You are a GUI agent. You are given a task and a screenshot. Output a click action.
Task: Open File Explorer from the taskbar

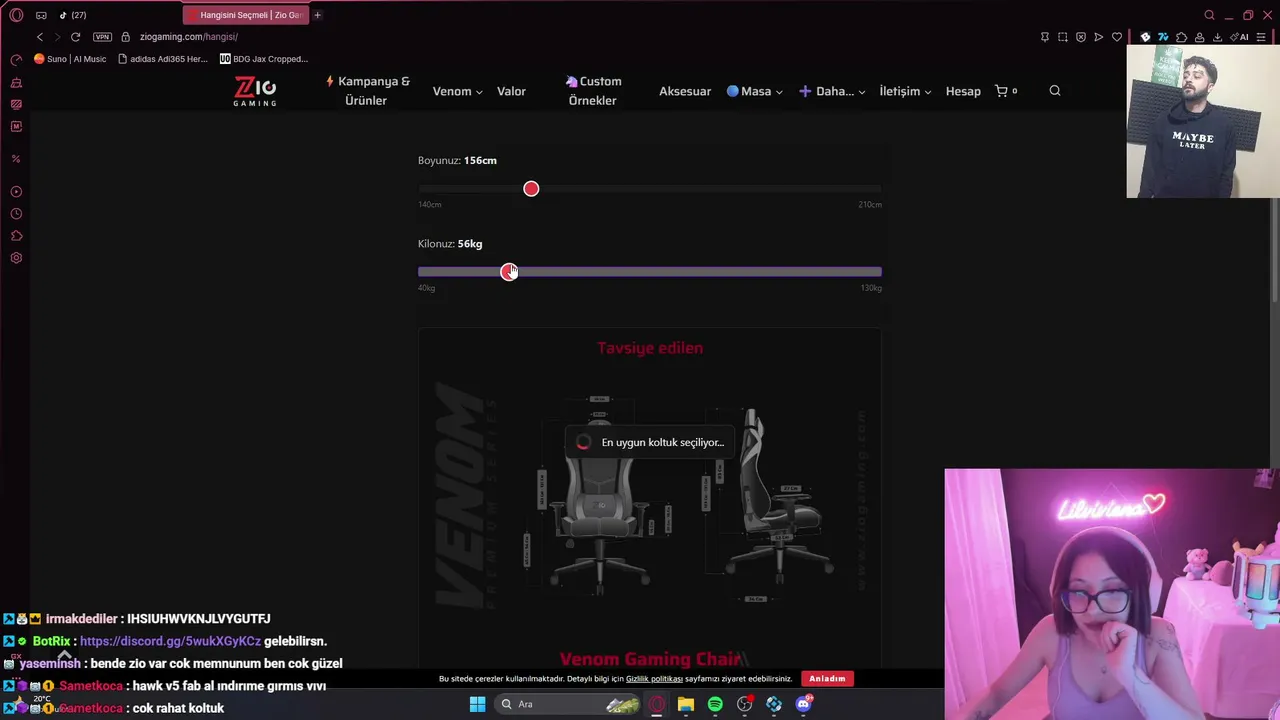[686, 704]
